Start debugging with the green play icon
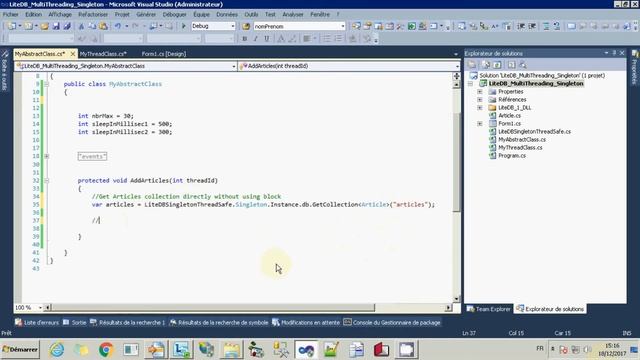The image size is (640, 360). click(x=184, y=26)
